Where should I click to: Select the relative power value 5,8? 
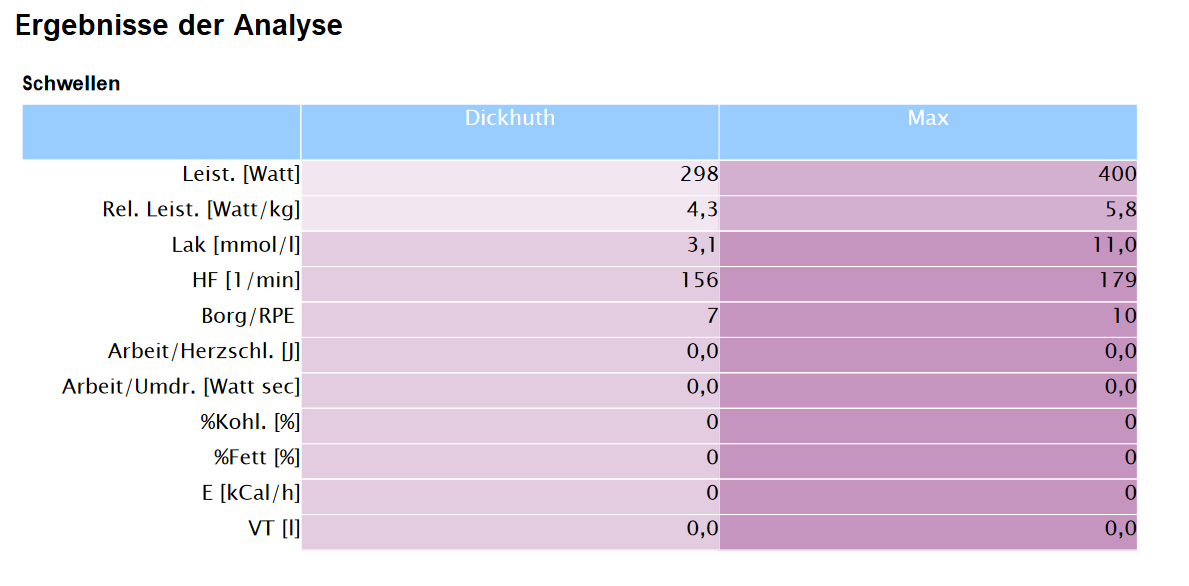(x=1122, y=210)
